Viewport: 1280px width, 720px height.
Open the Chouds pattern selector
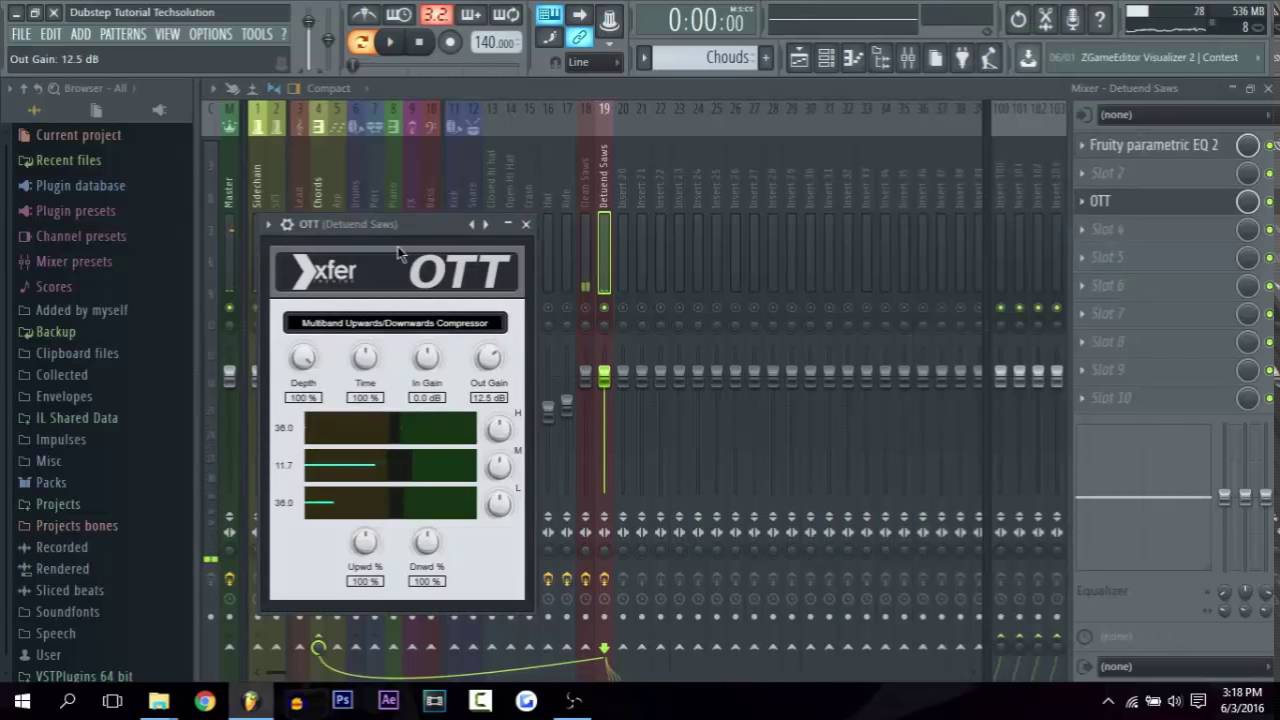[705, 58]
